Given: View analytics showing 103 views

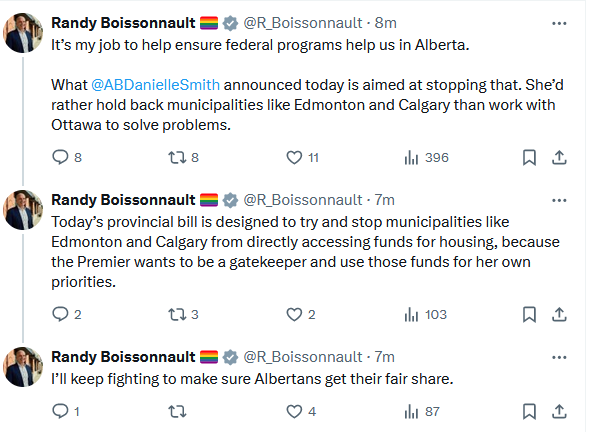Looking at the screenshot, I should point(425,314).
